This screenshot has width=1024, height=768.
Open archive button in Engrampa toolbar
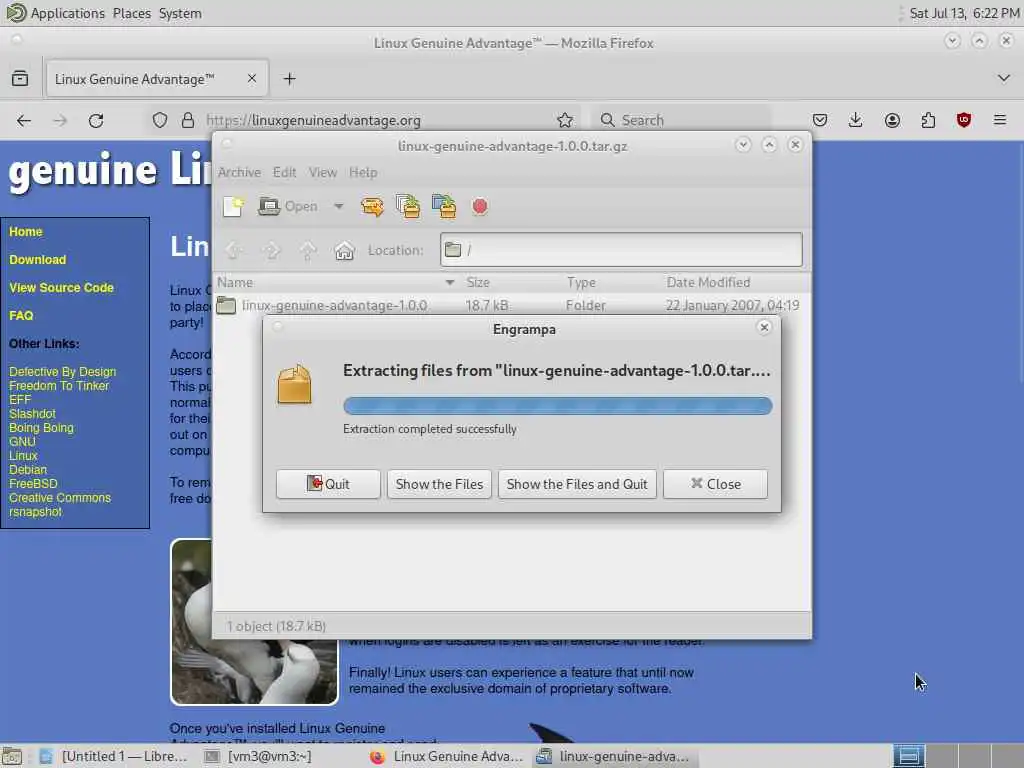(288, 206)
